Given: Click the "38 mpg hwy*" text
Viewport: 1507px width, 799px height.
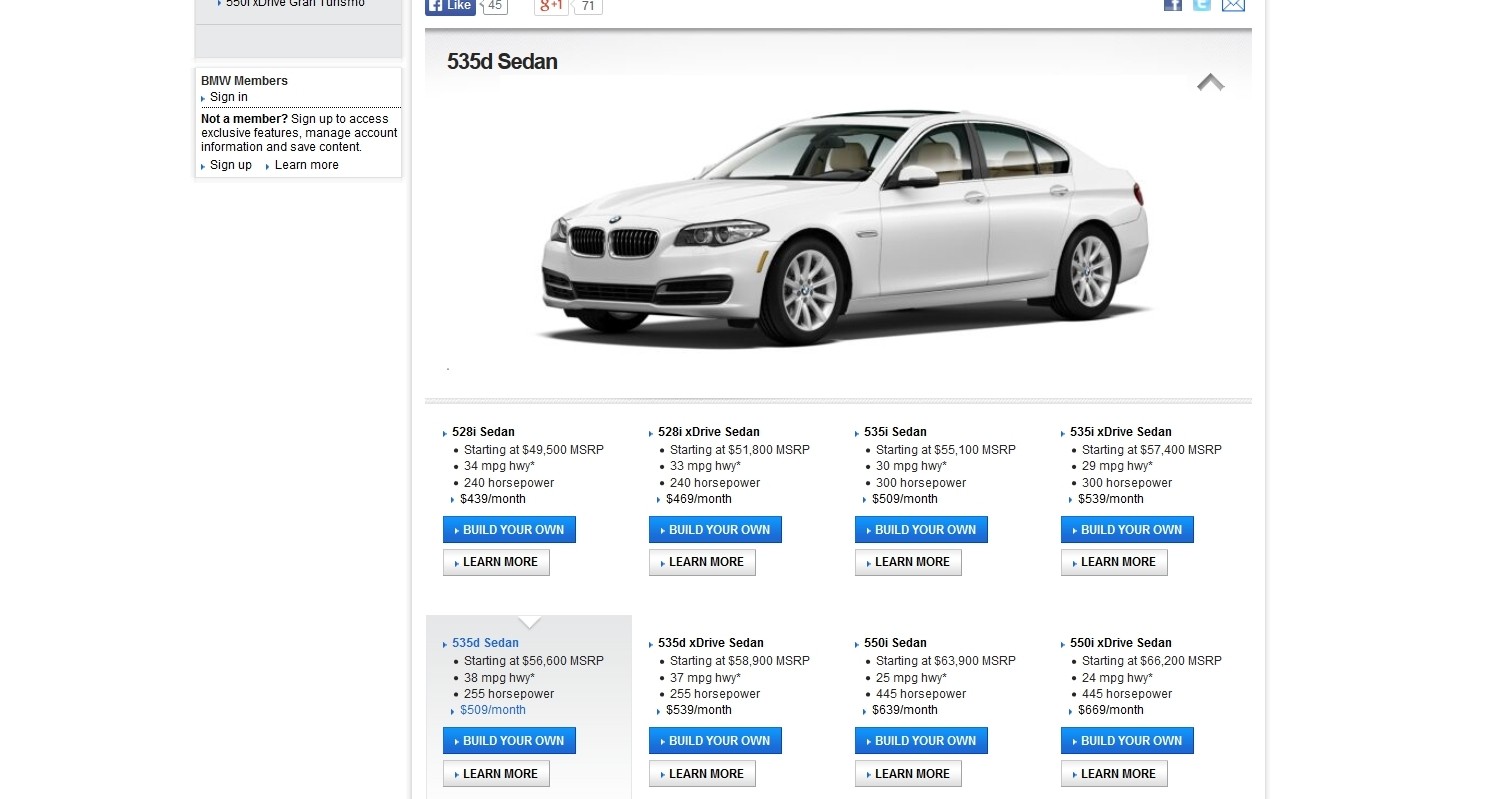Looking at the screenshot, I should (x=499, y=678).
